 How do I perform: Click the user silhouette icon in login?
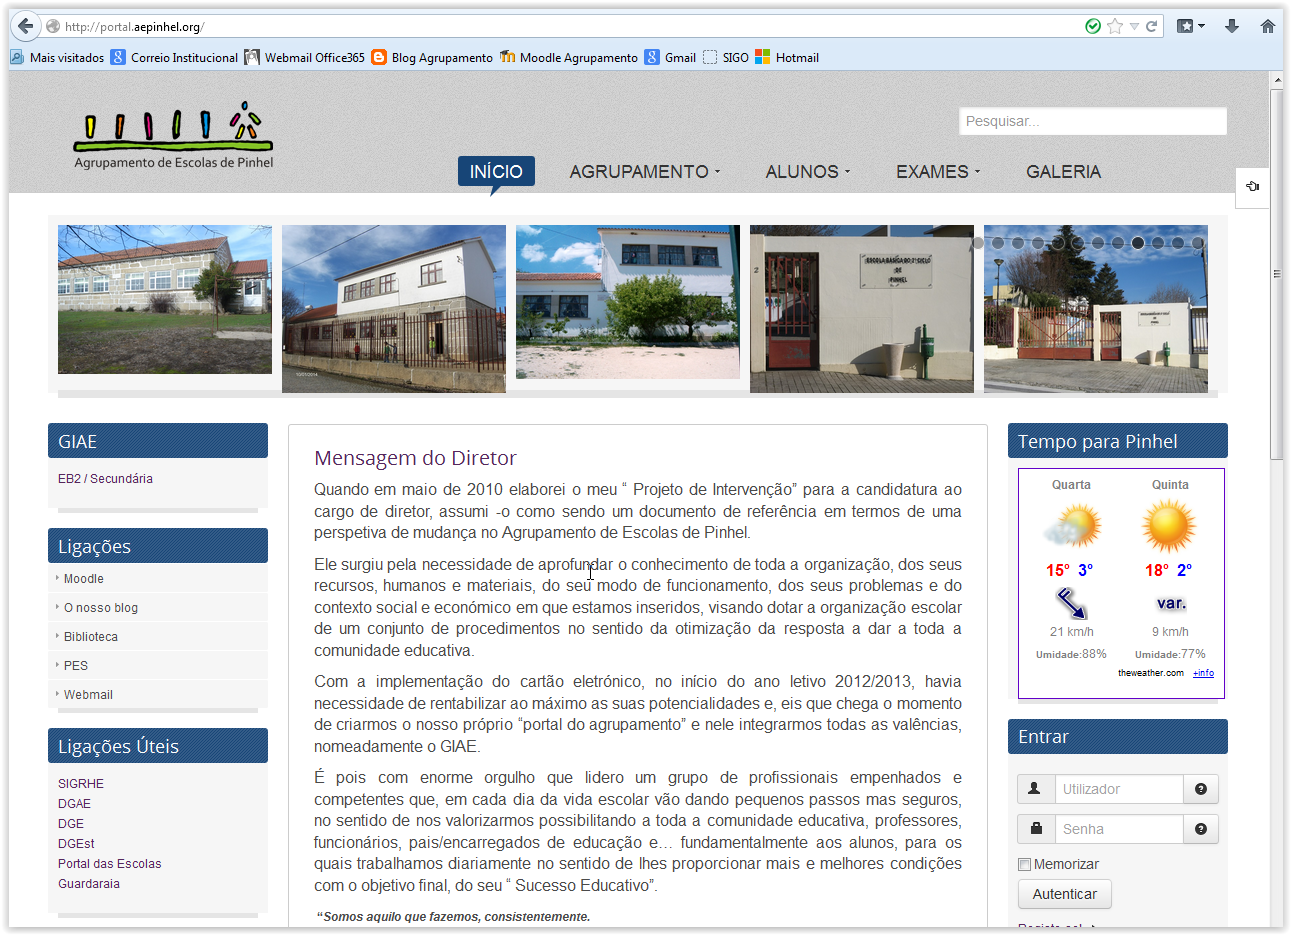(x=1036, y=789)
